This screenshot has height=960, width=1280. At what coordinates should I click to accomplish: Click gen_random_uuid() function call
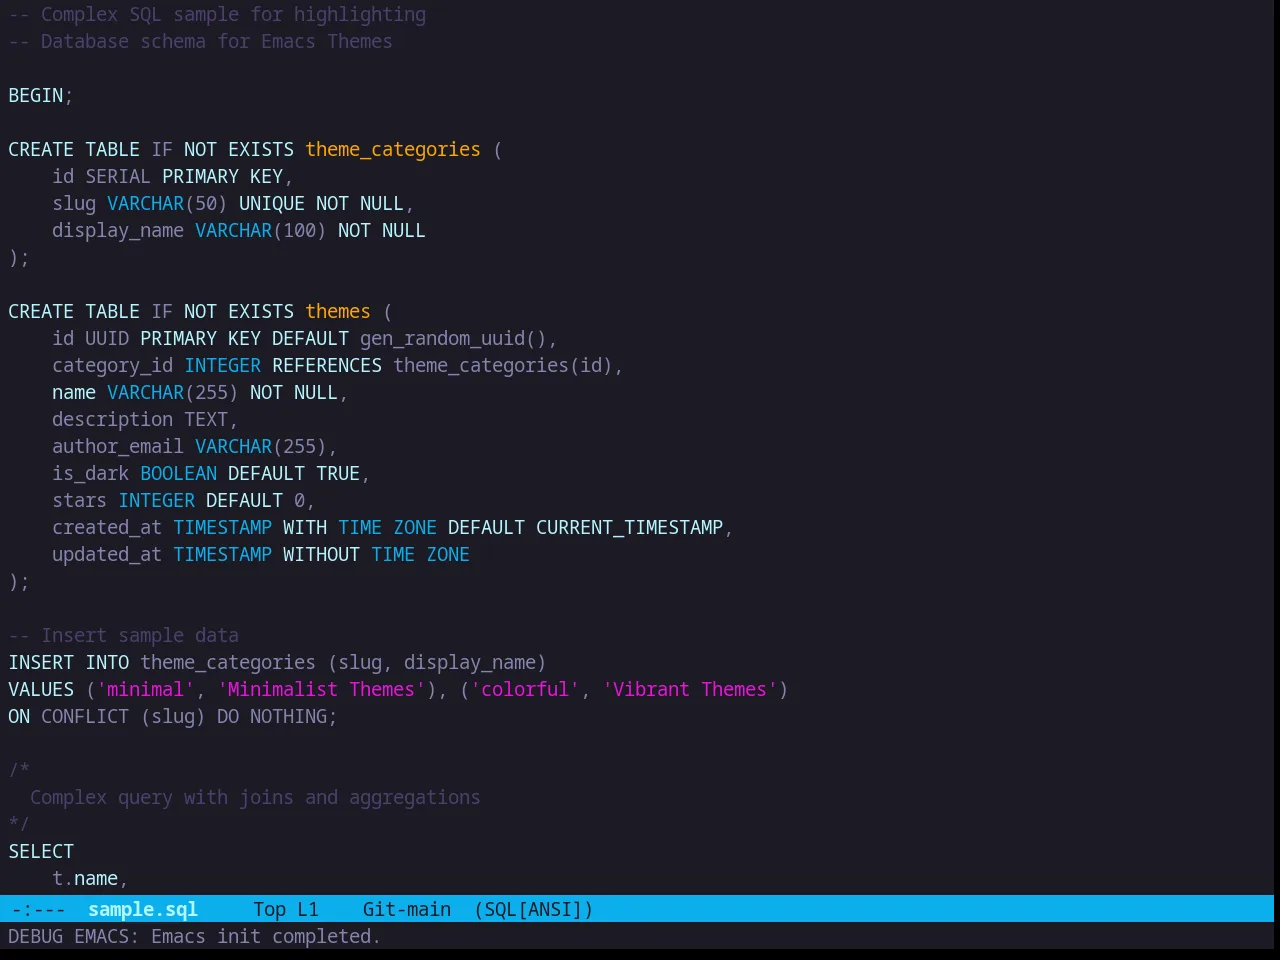(453, 338)
